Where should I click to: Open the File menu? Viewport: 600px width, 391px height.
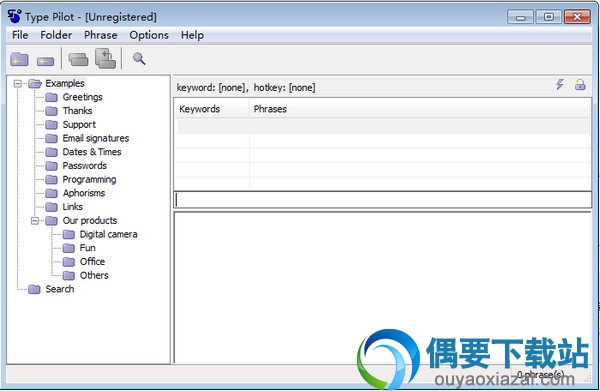click(20, 35)
